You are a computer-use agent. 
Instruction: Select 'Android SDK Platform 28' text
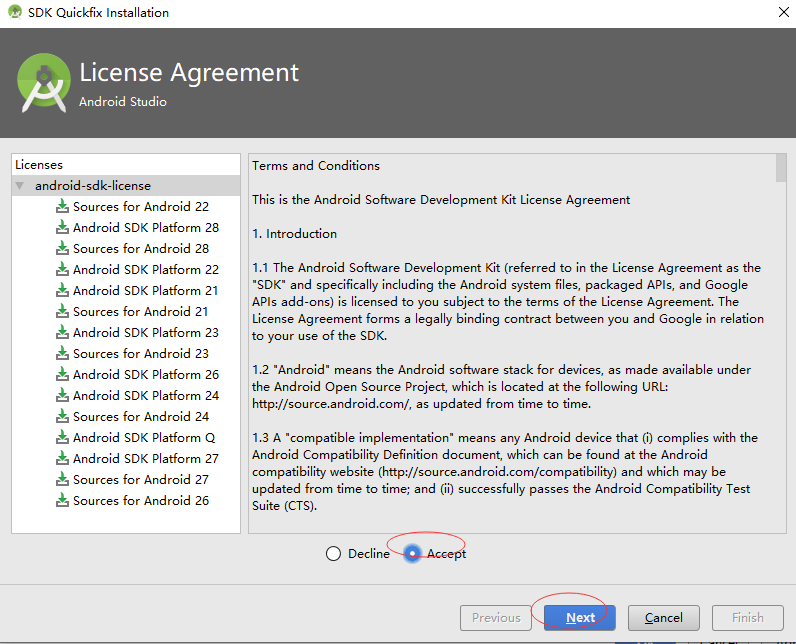146,227
